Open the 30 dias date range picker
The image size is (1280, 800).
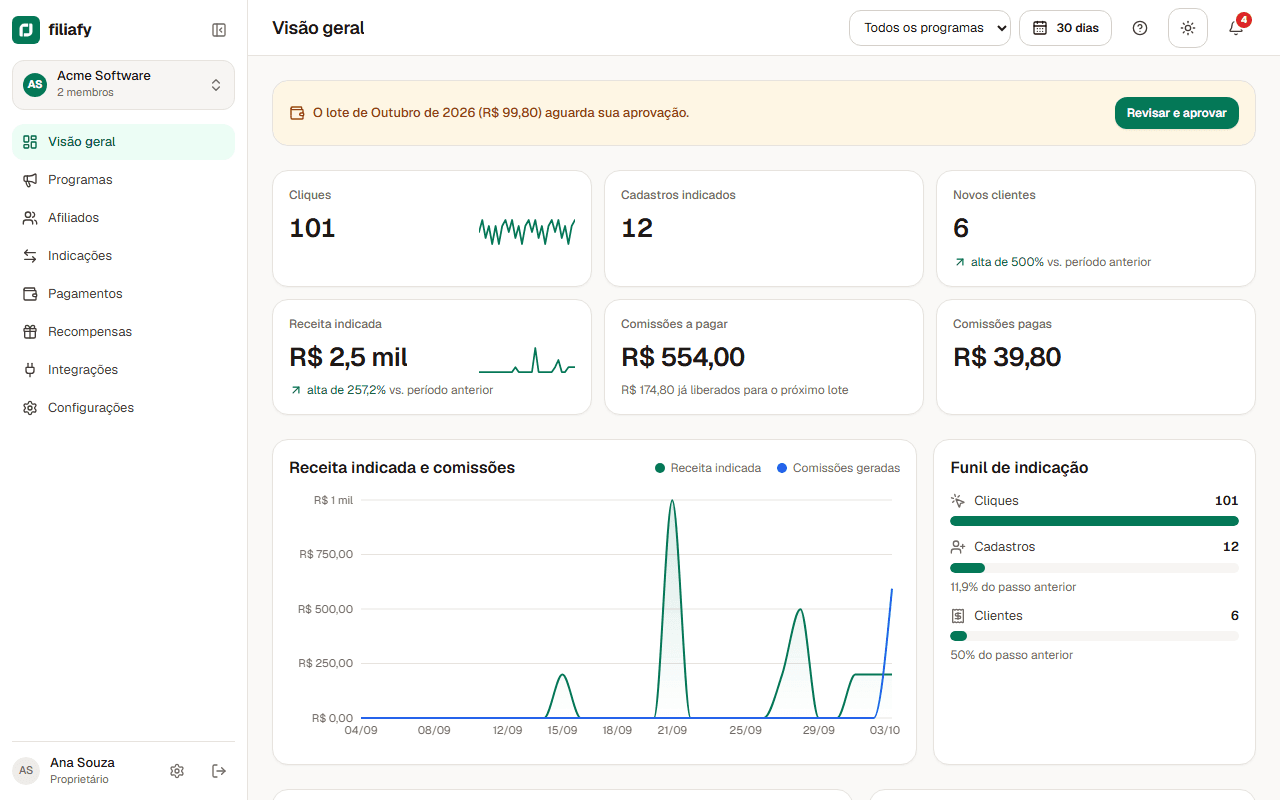(1065, 28)
